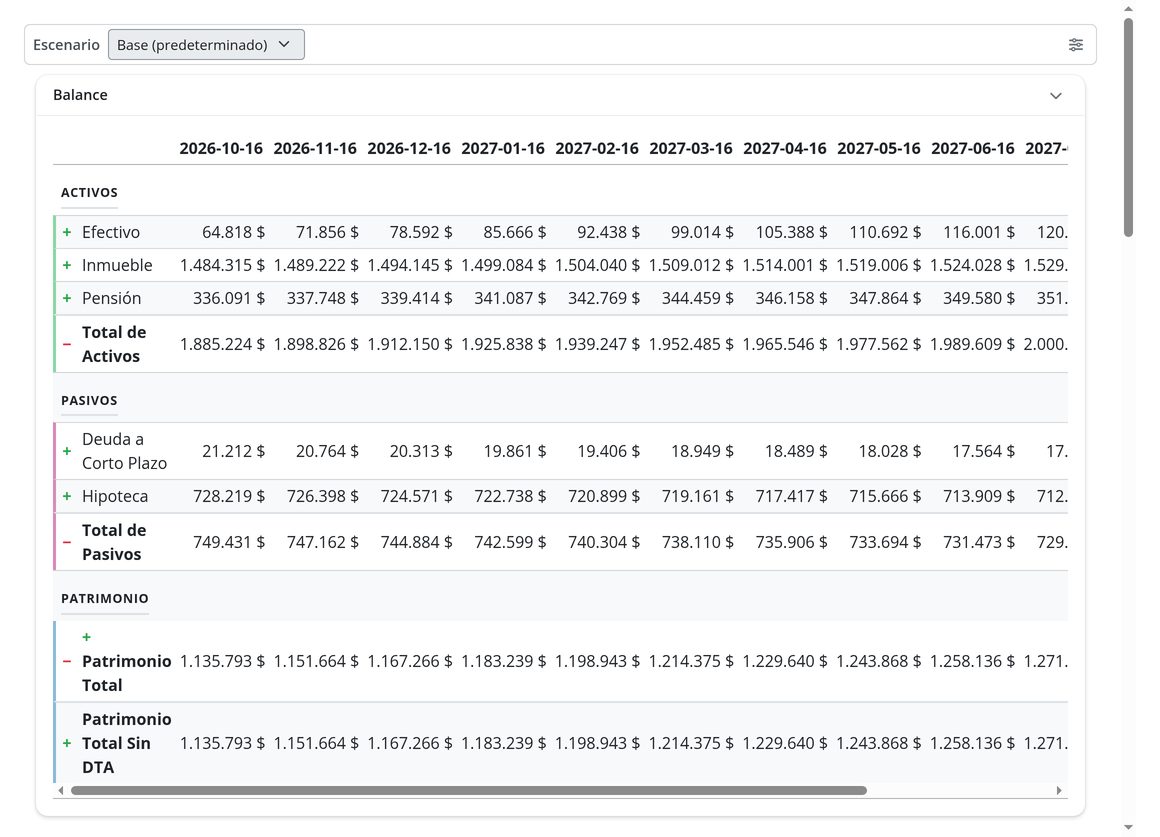Expand the Hipoteca row
Screen dimensions: 1160x837
point(67,497)
